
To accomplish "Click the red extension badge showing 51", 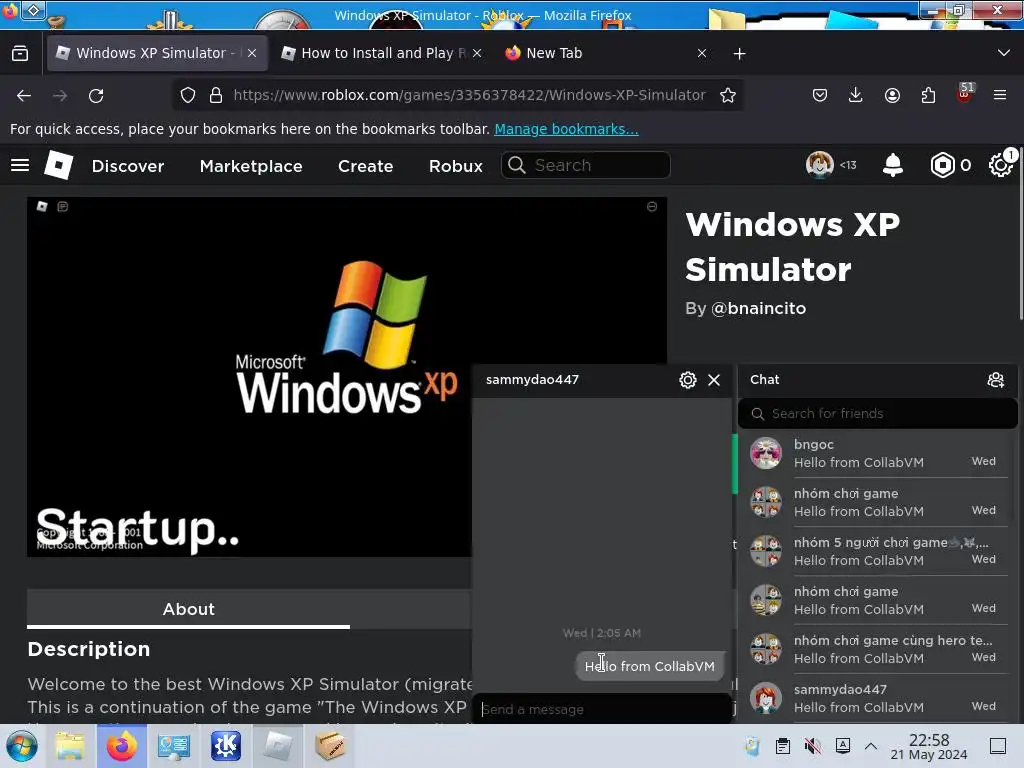I will [x=965, y=93].
